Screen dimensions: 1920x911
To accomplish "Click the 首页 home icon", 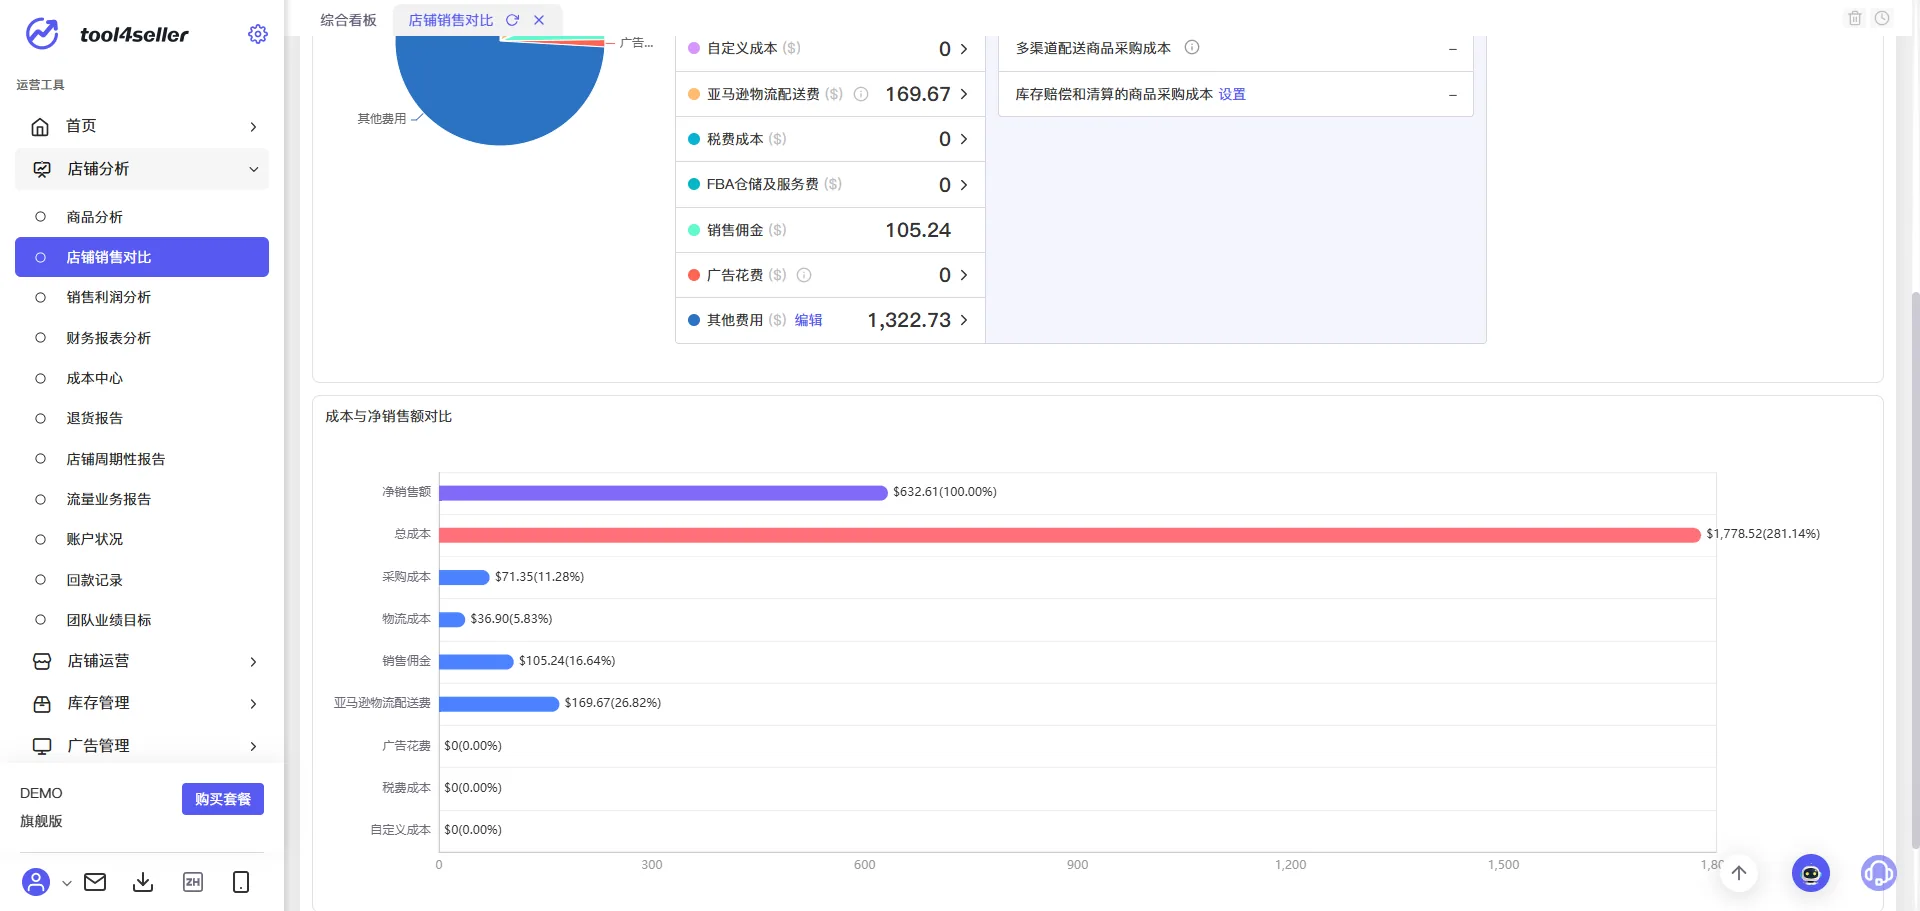I will [40, 126].
